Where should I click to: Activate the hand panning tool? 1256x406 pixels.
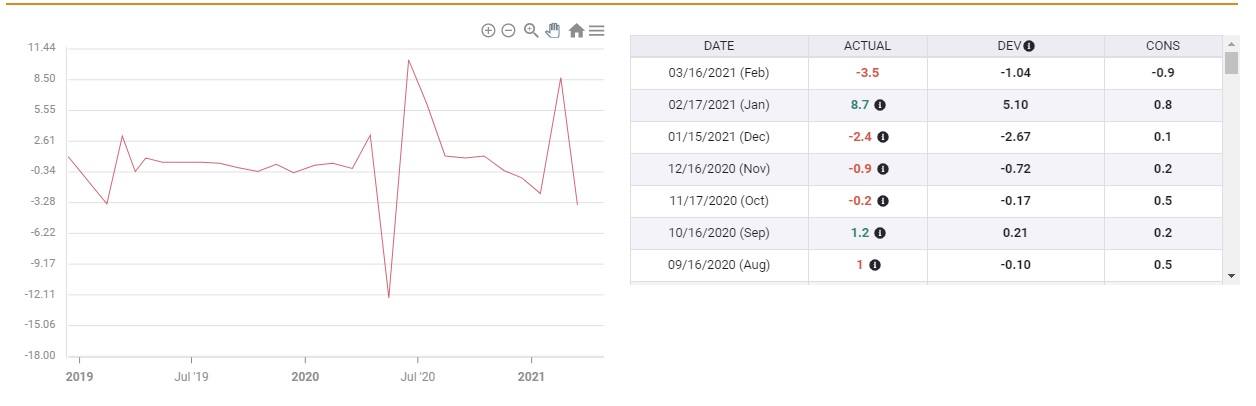(x=553, y=30)
